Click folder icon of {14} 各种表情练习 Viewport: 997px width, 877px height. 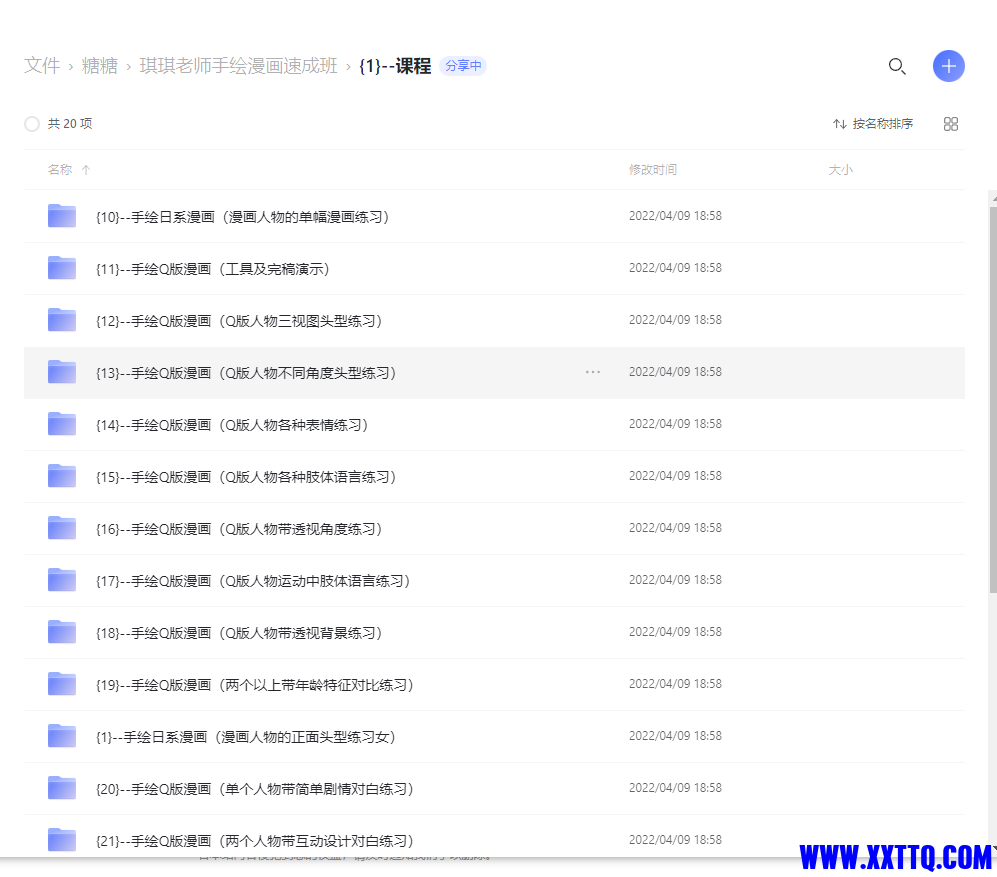[62, 424]
